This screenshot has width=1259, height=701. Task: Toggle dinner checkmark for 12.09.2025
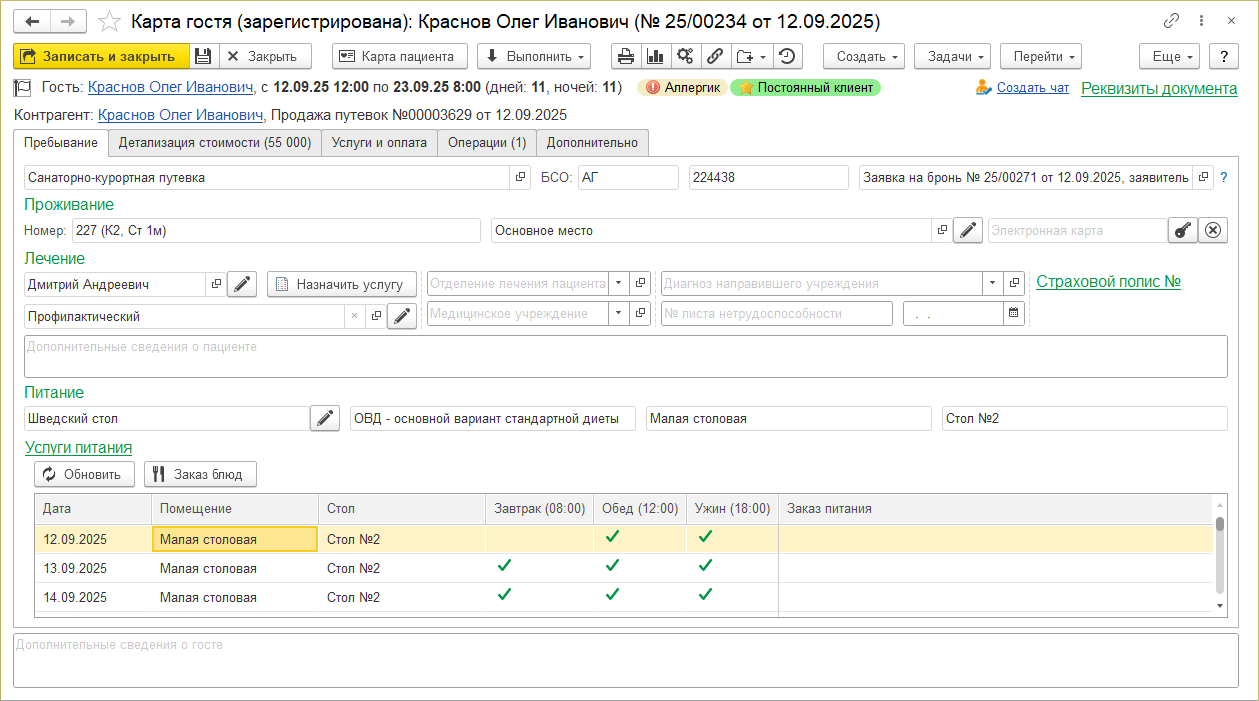pos(705,537)
